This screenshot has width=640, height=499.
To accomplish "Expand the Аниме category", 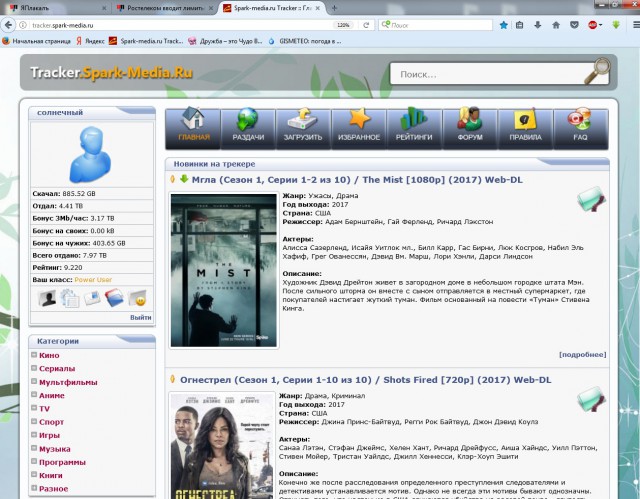I will 34,395.
